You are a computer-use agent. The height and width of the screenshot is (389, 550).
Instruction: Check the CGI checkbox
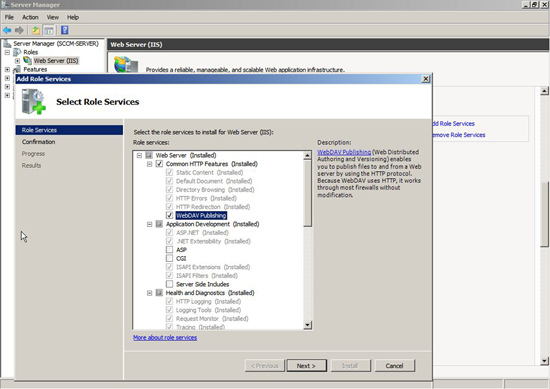pyautogui.click(x=169, y=259)
